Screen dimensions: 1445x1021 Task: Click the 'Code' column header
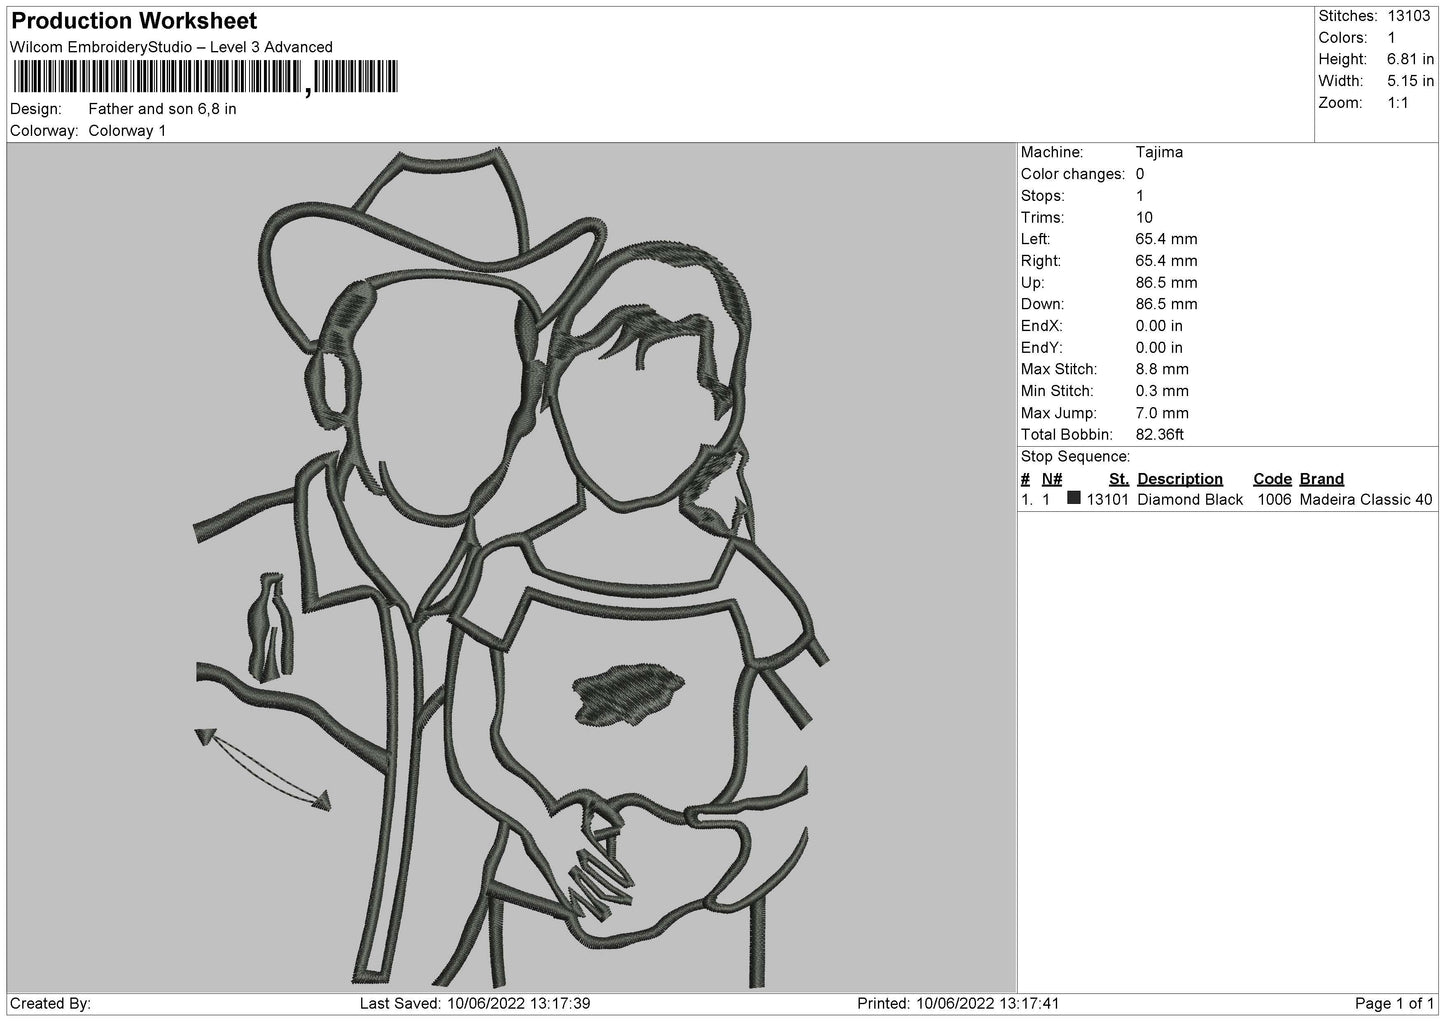click(x=1272, y=479)
